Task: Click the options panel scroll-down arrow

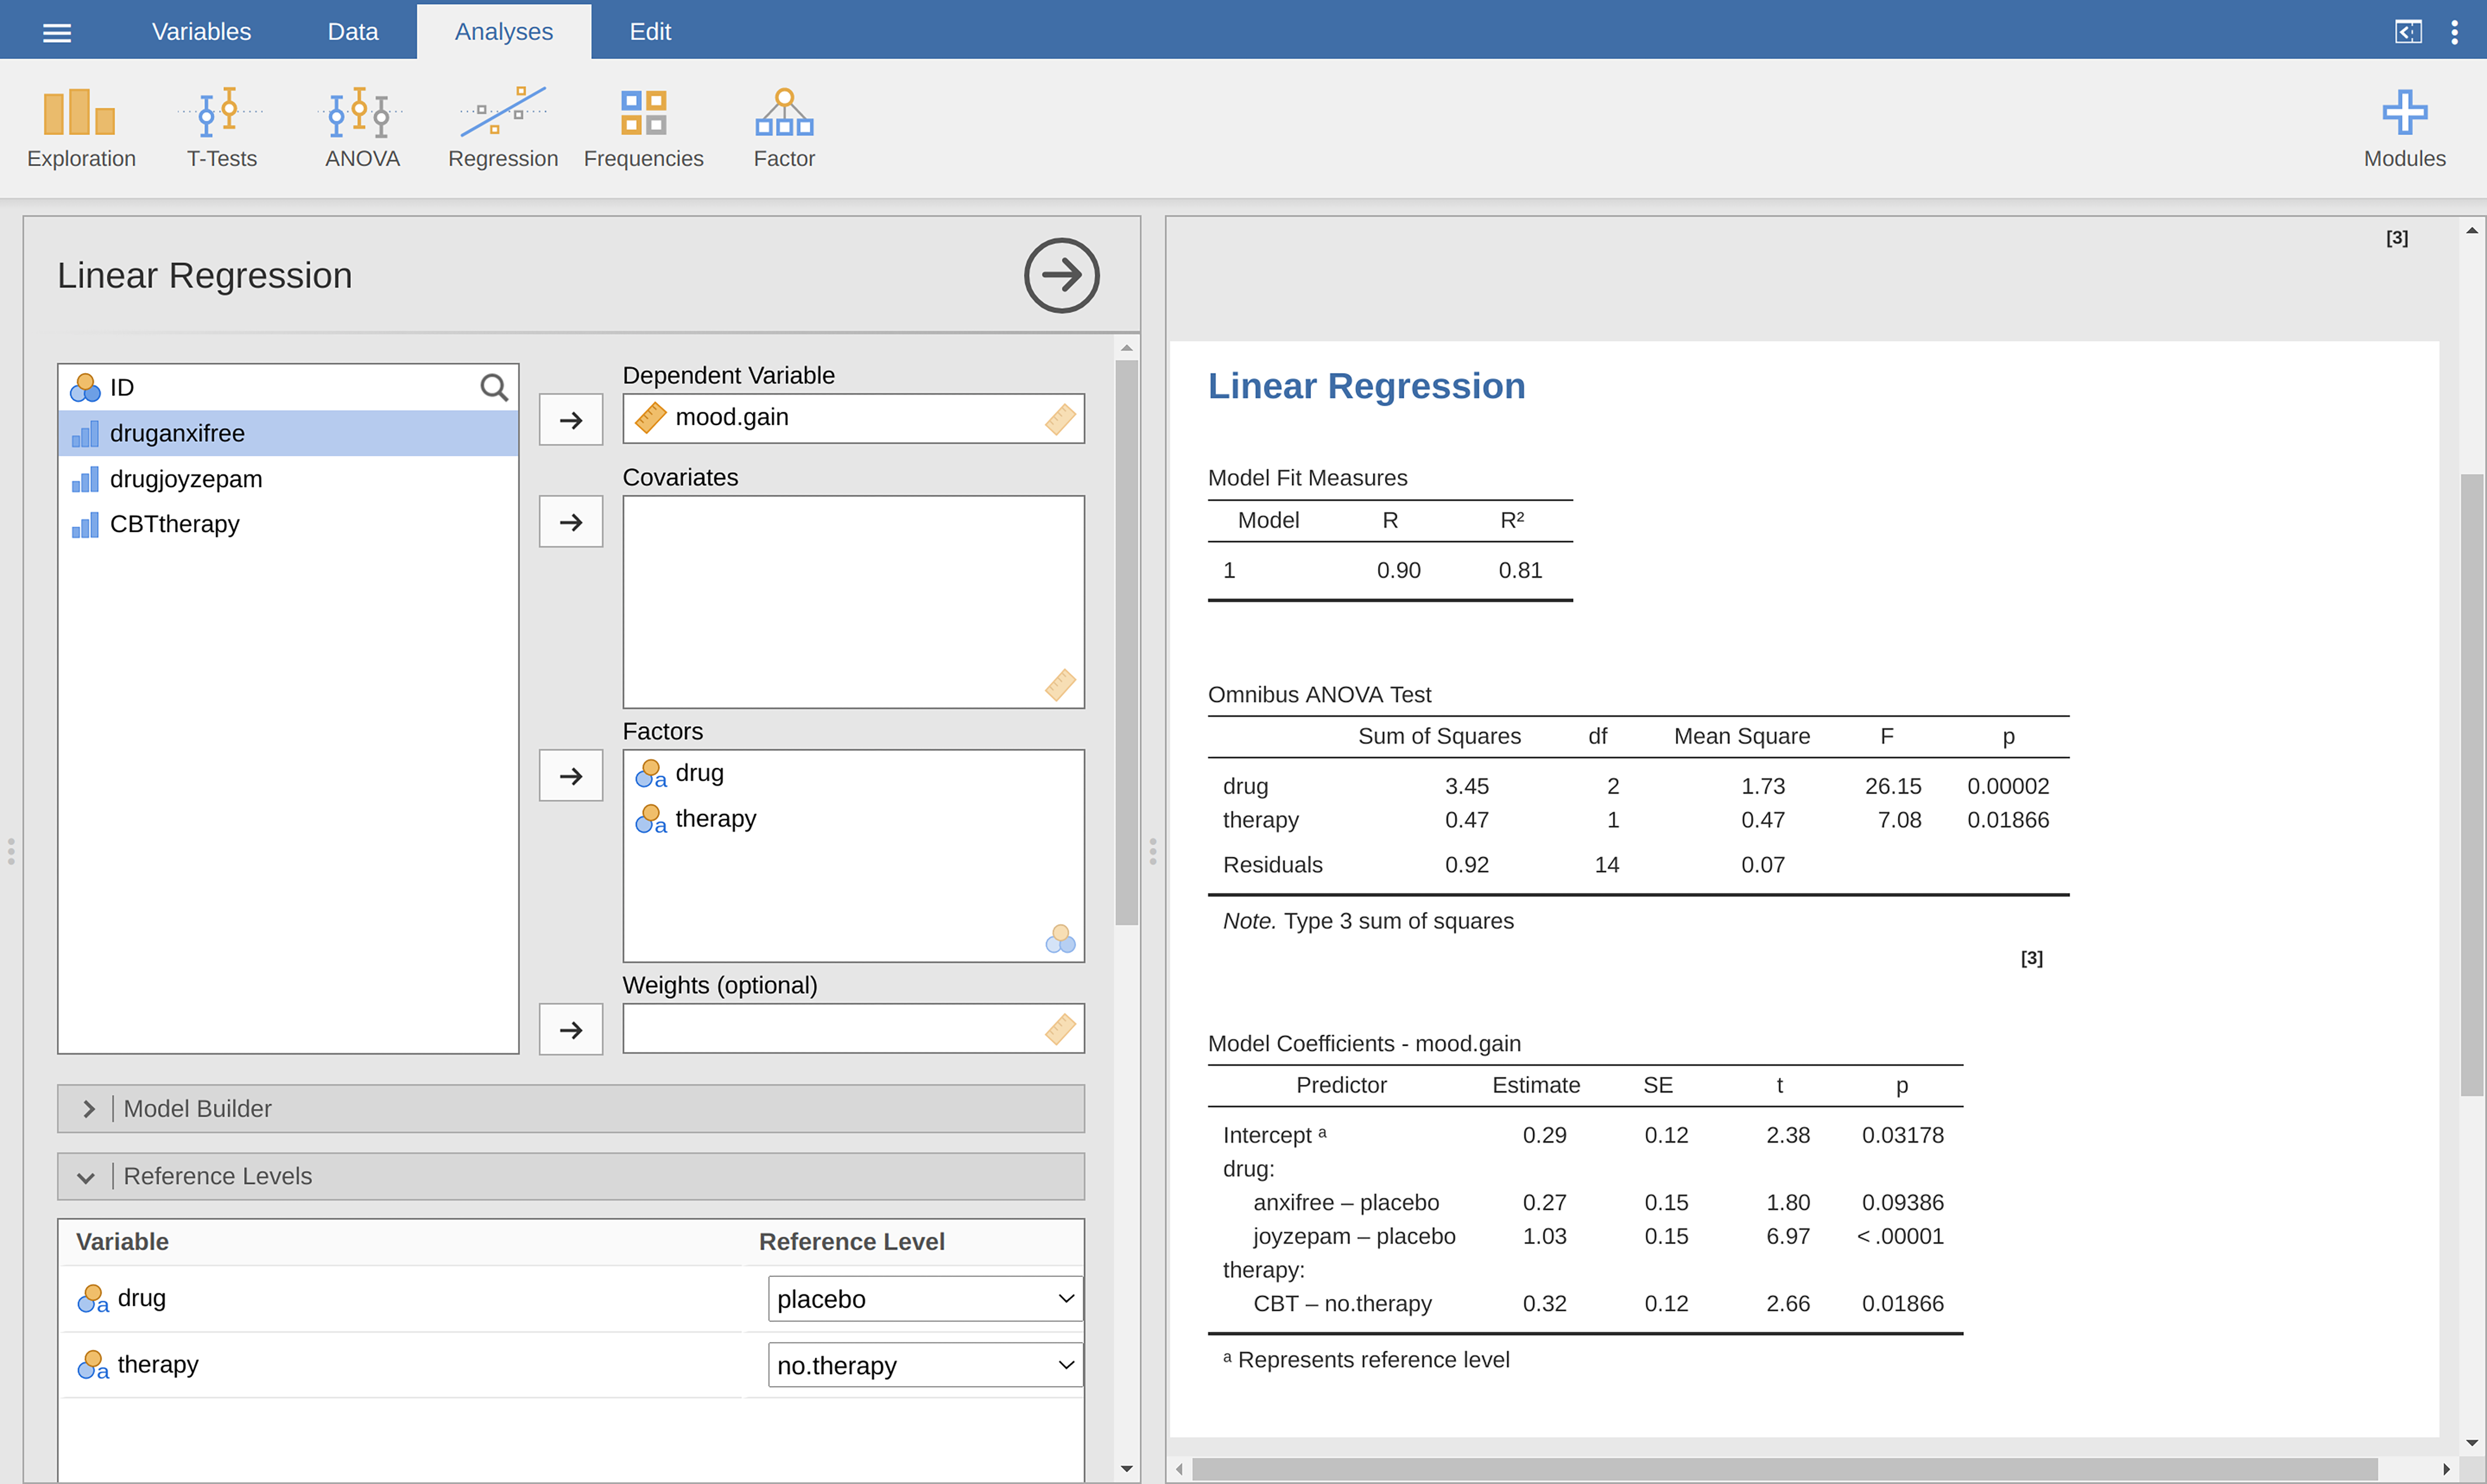Action: tap(1127, 1469)
